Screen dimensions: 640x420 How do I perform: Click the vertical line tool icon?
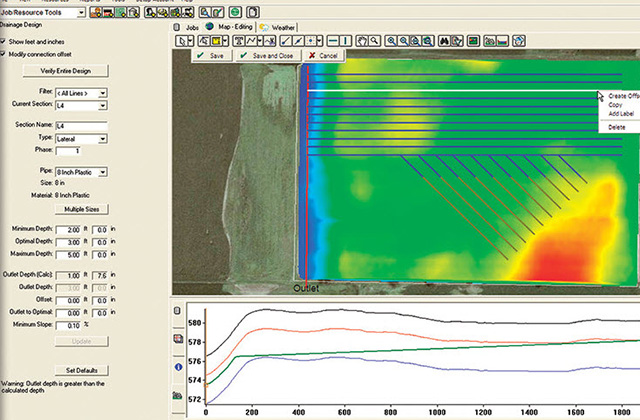click(345, 41)
